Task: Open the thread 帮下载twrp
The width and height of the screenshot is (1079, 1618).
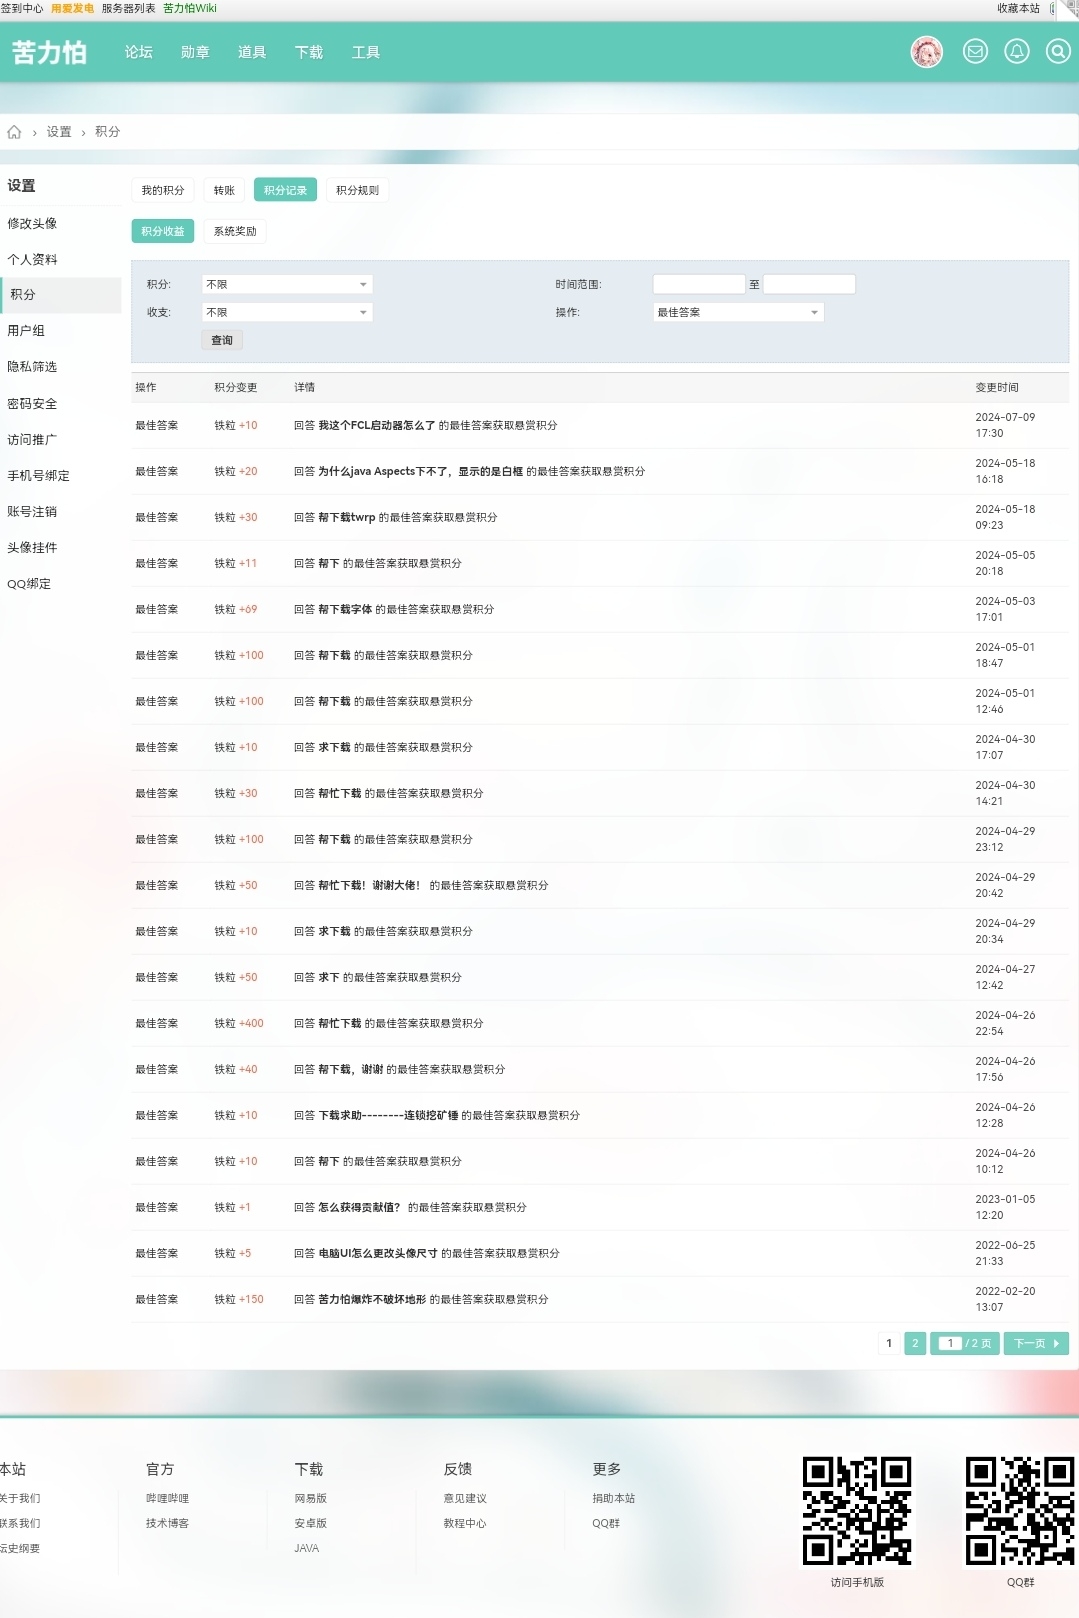Action: pyautogui.click(x=346, y=518)
